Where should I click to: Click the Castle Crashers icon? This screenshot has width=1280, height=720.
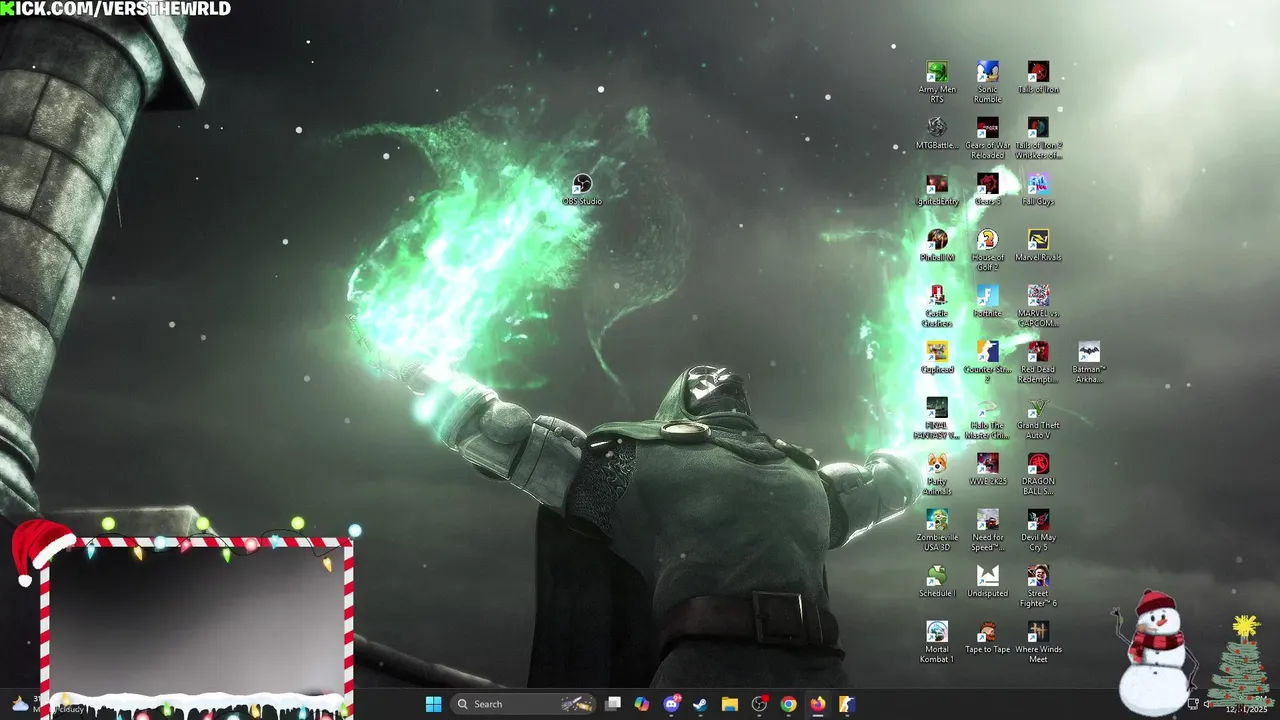pyautogui.click(x=937, y=306)
